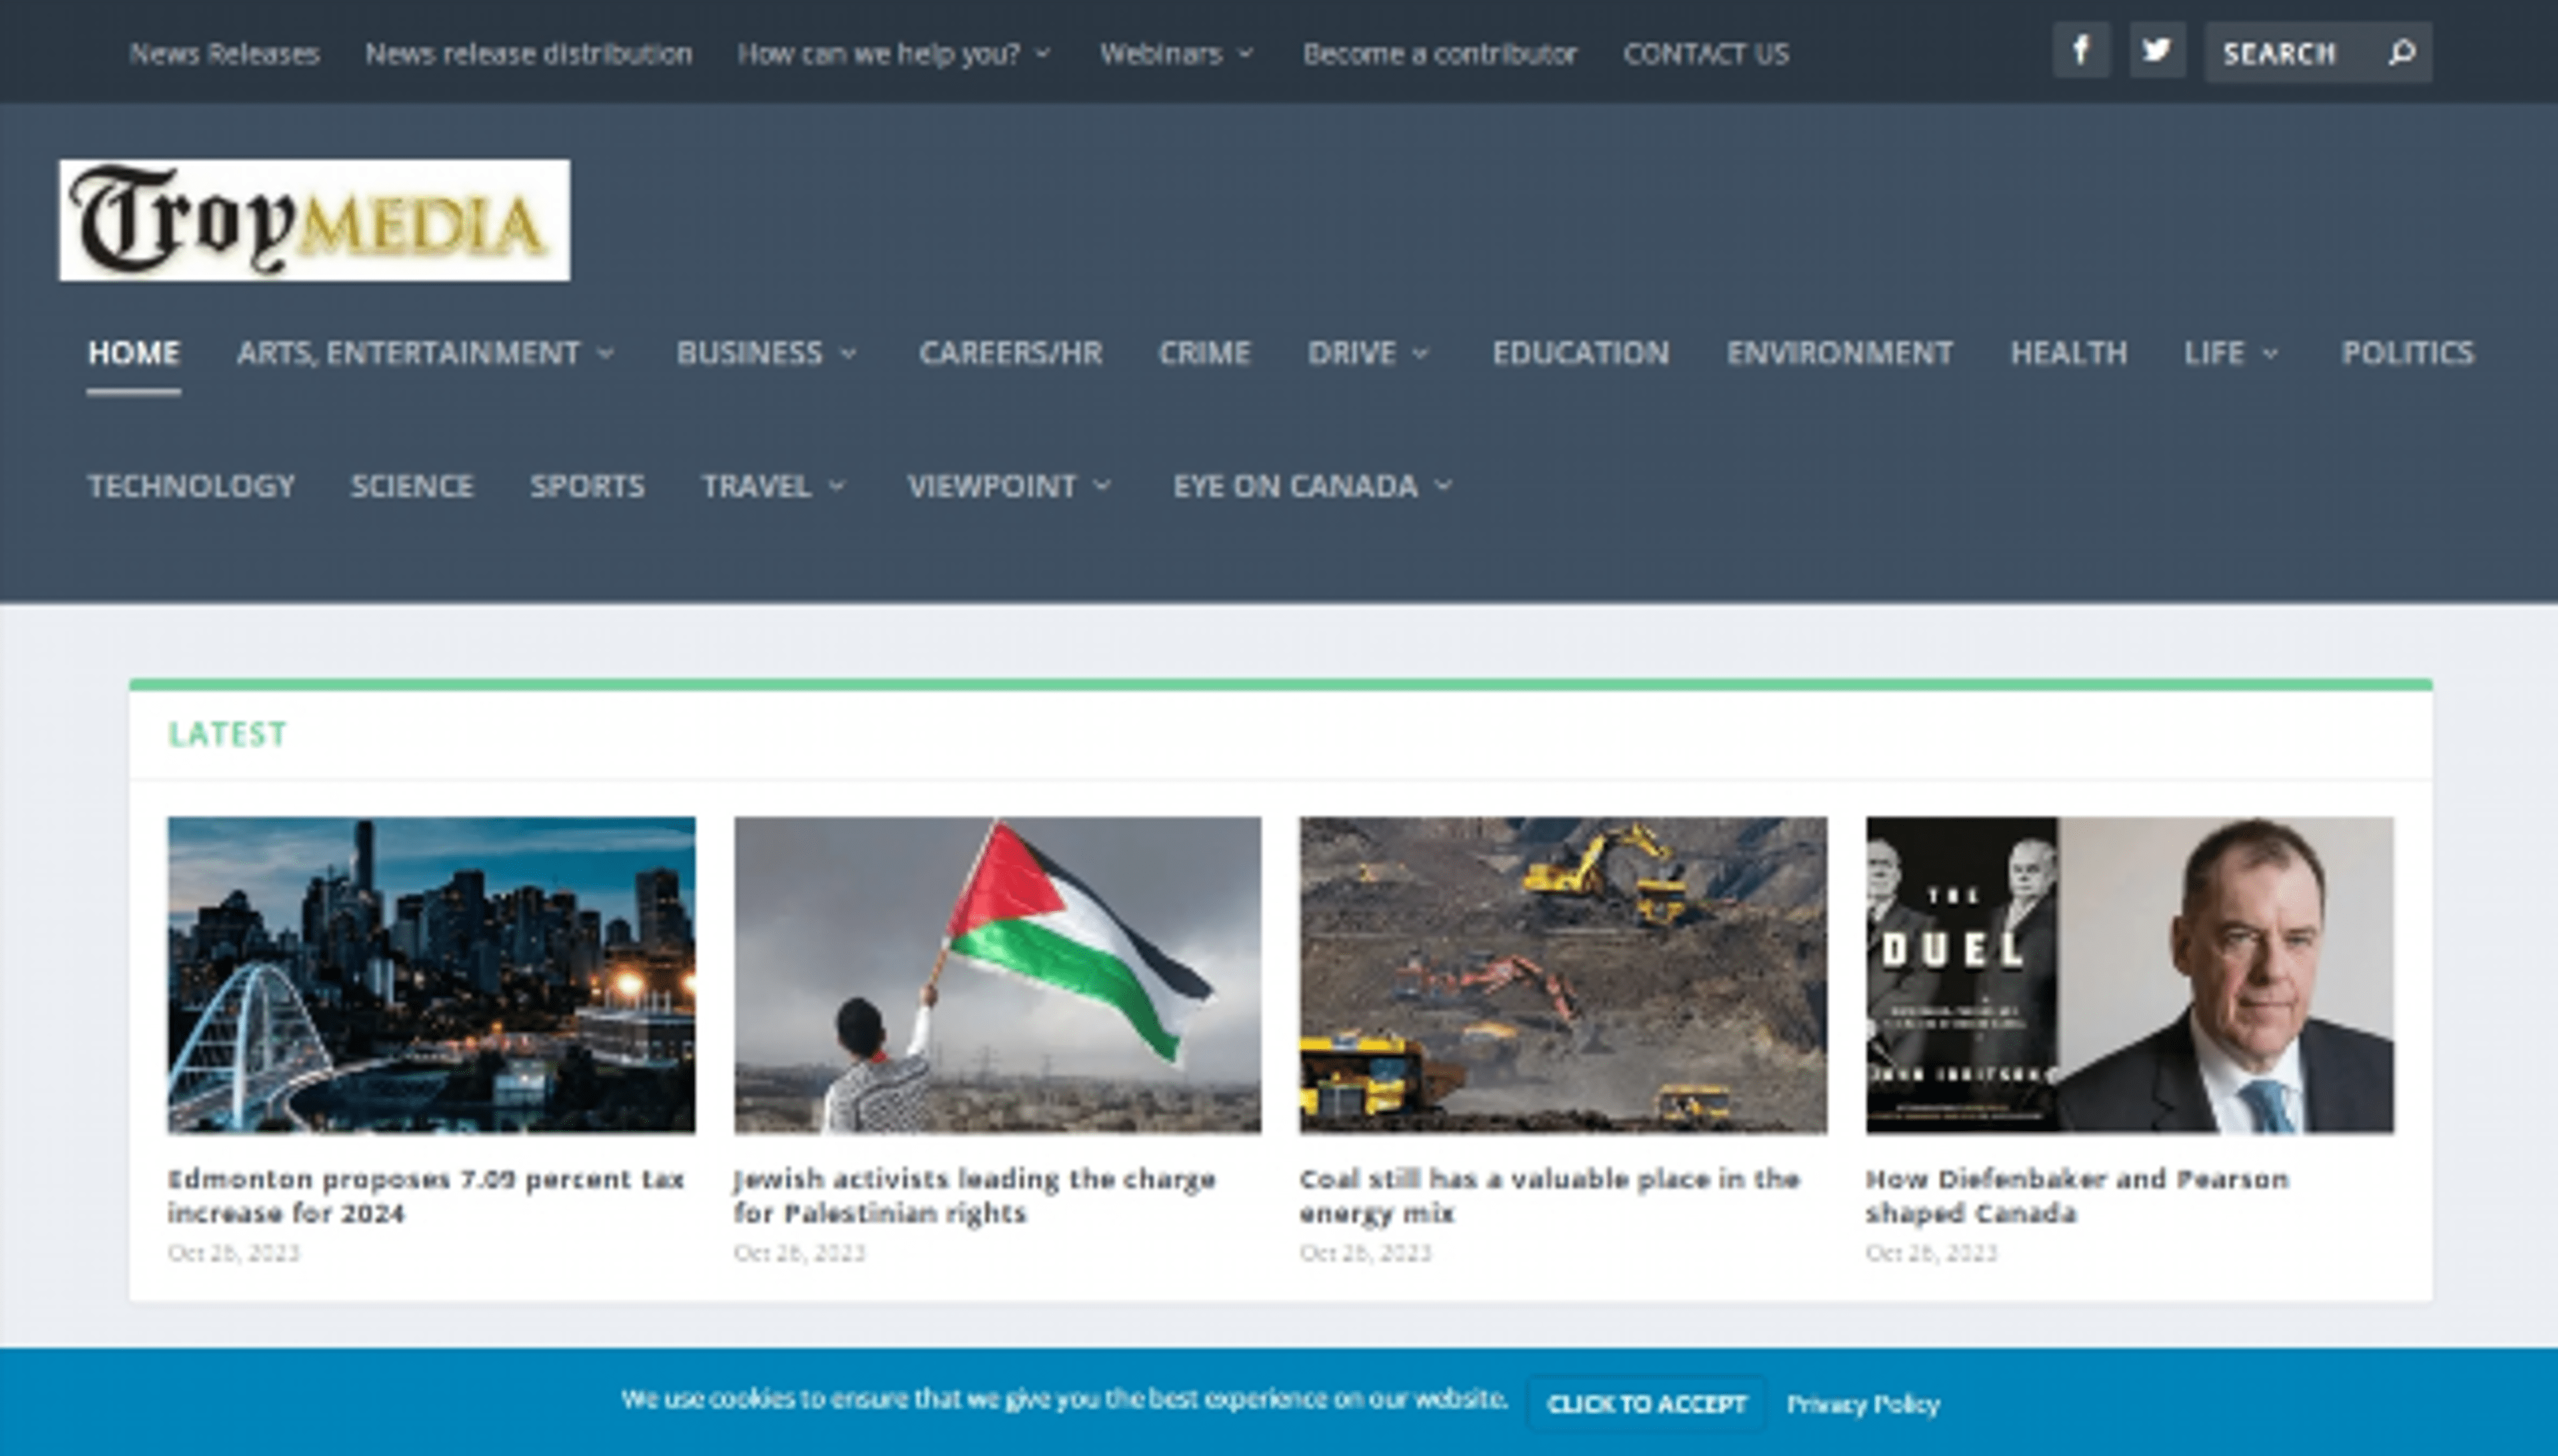Type in the Search field

pos(2290,53)
